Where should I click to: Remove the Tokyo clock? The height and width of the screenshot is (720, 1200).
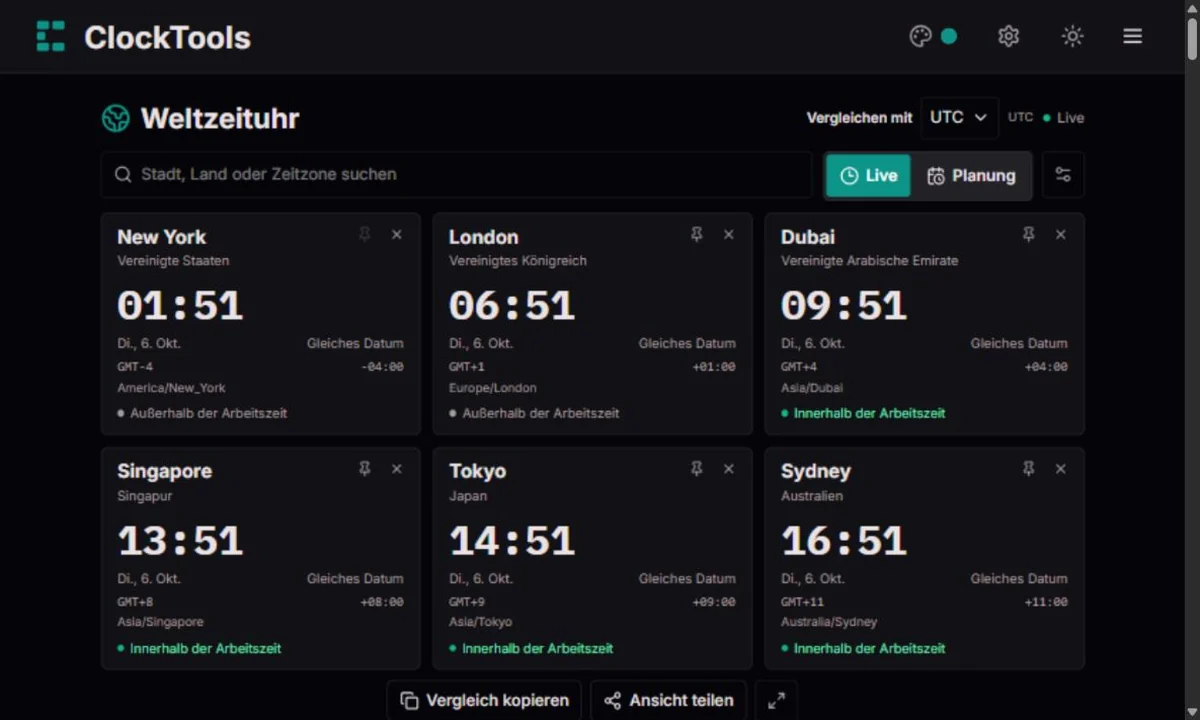[729, 468]
